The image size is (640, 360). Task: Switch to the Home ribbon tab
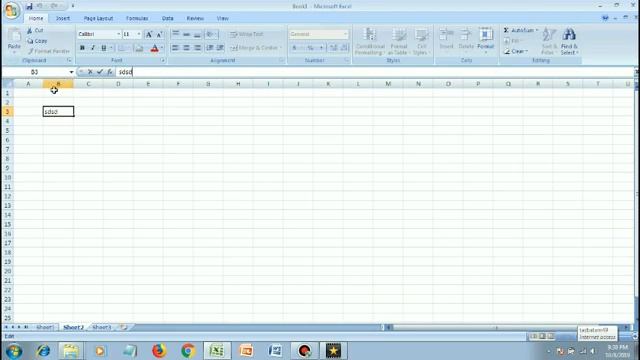[36, 18]
